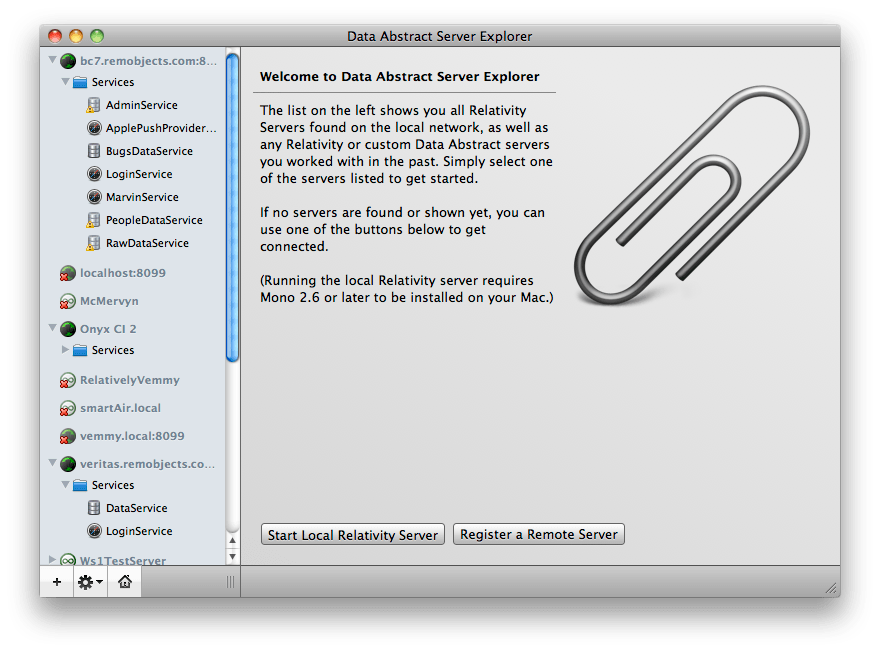The height and width of the screenshot is (652, 880).
Task: Select the MarvinService icon
Action: coord(92,196)
